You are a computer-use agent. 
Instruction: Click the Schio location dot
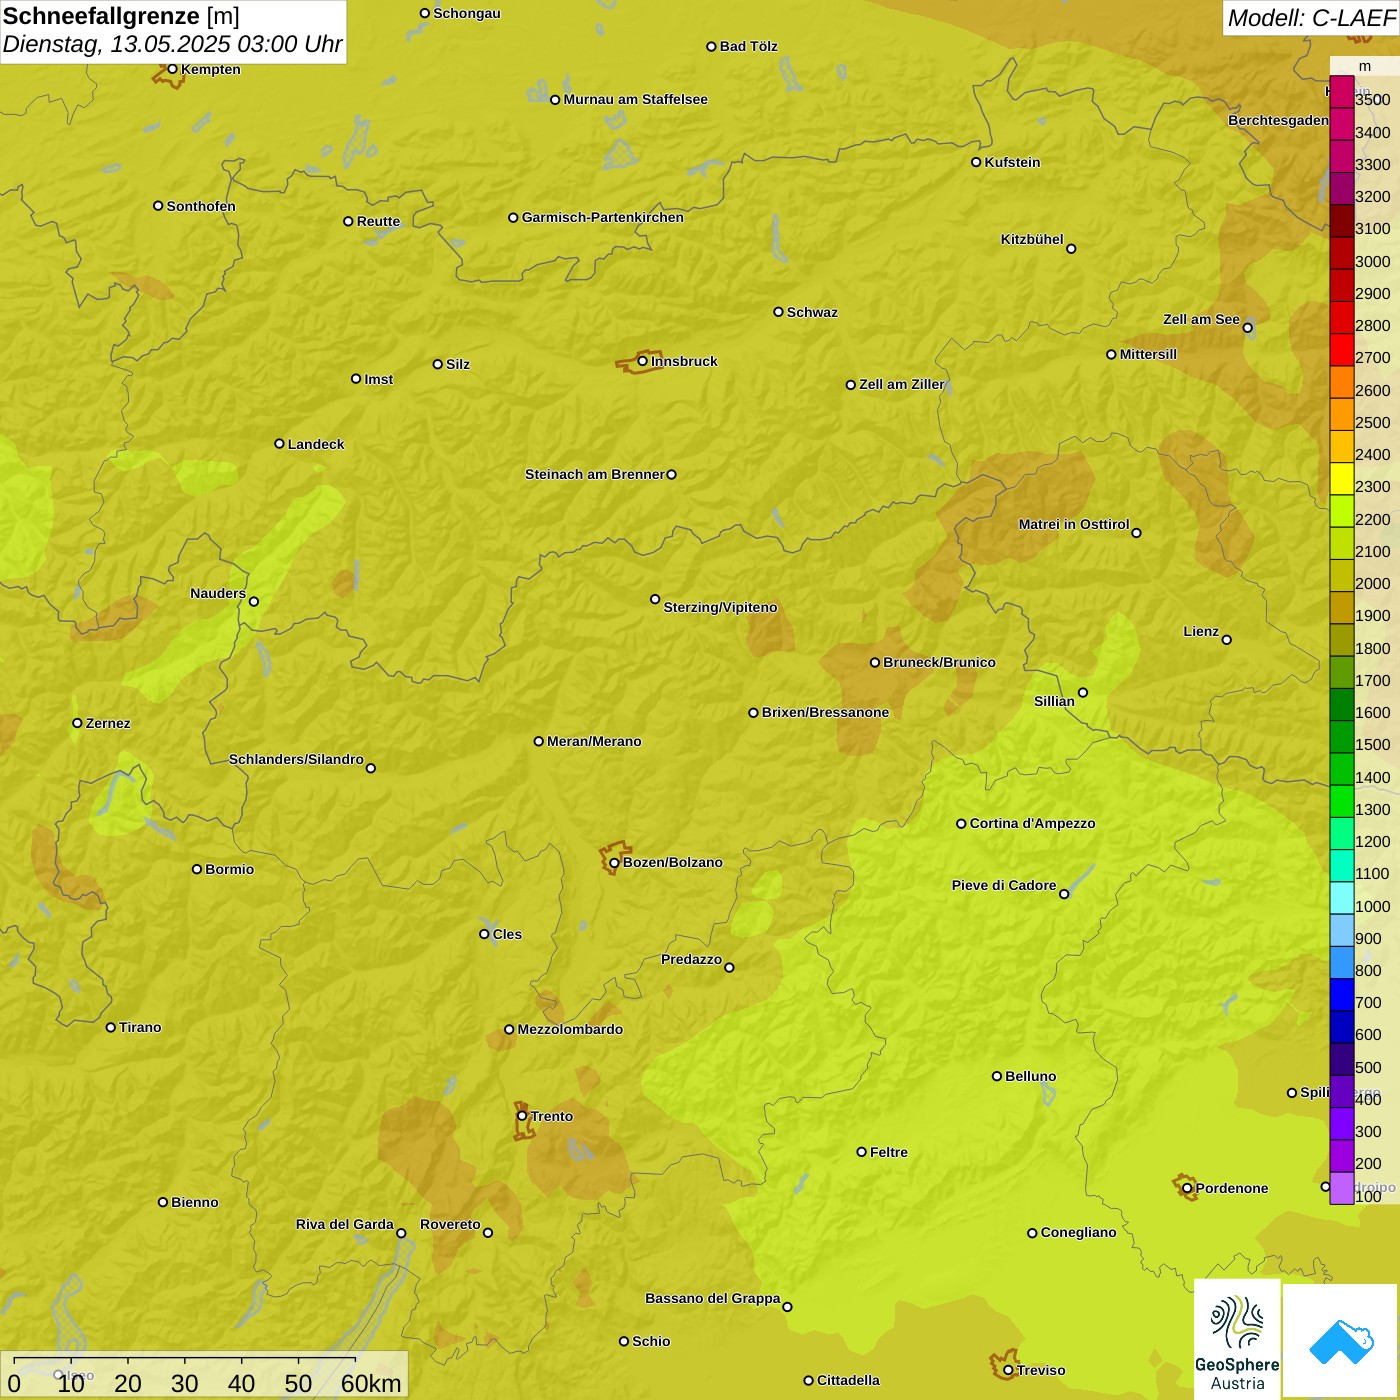624,1341
